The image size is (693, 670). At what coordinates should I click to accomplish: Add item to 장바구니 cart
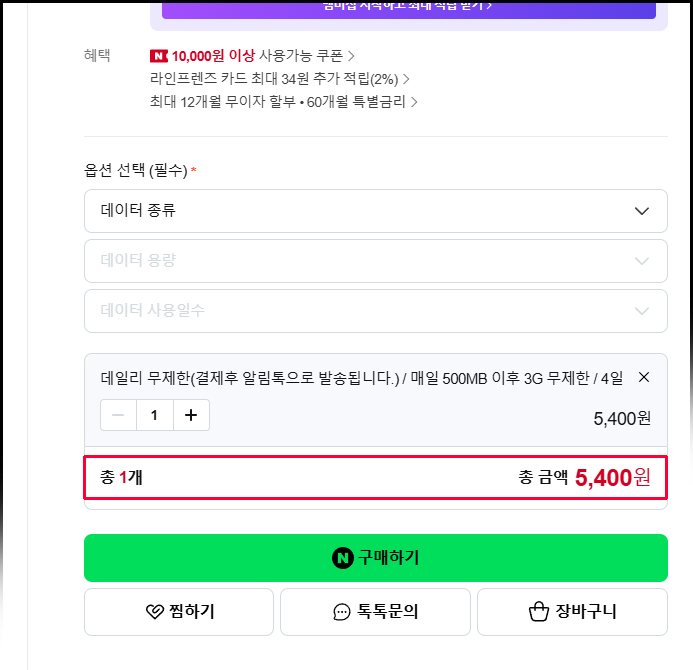point(572,612)
